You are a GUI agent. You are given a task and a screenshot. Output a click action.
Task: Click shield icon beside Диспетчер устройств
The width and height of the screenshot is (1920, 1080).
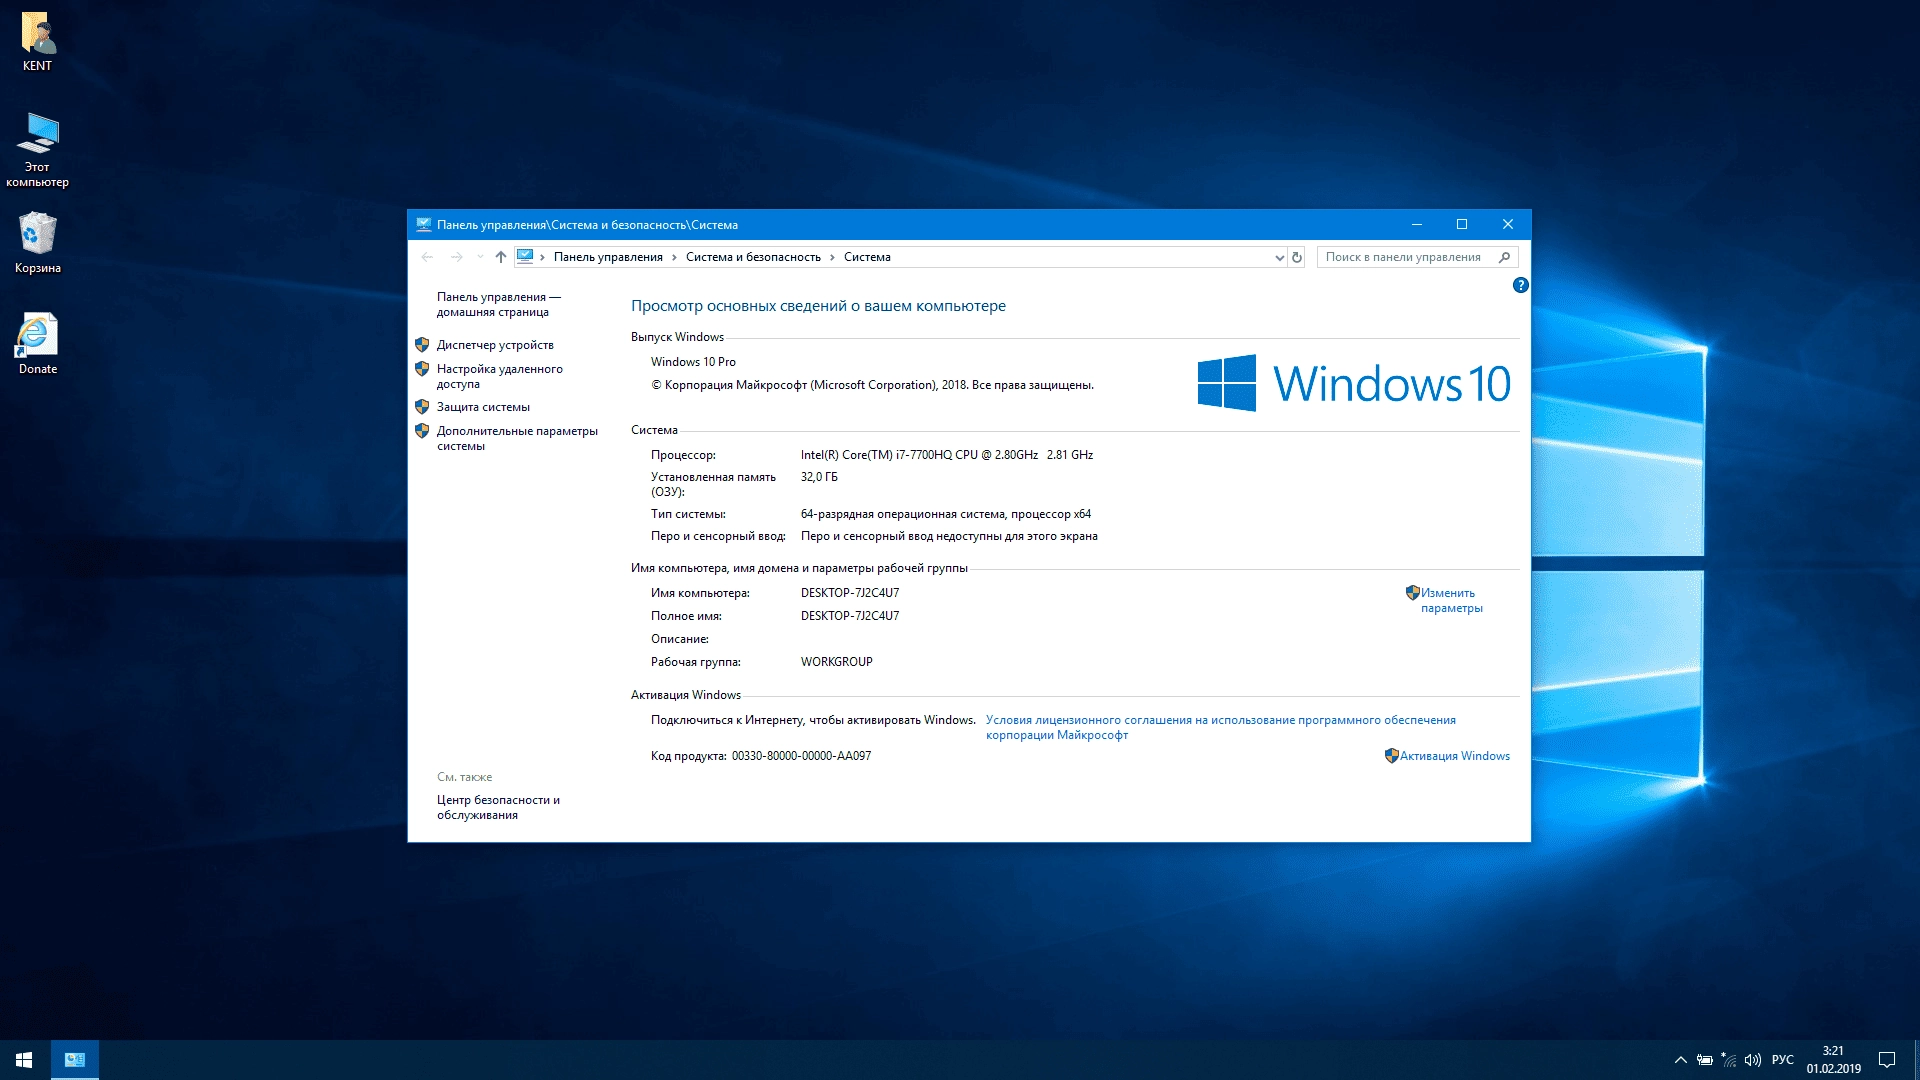click(422, 345)
